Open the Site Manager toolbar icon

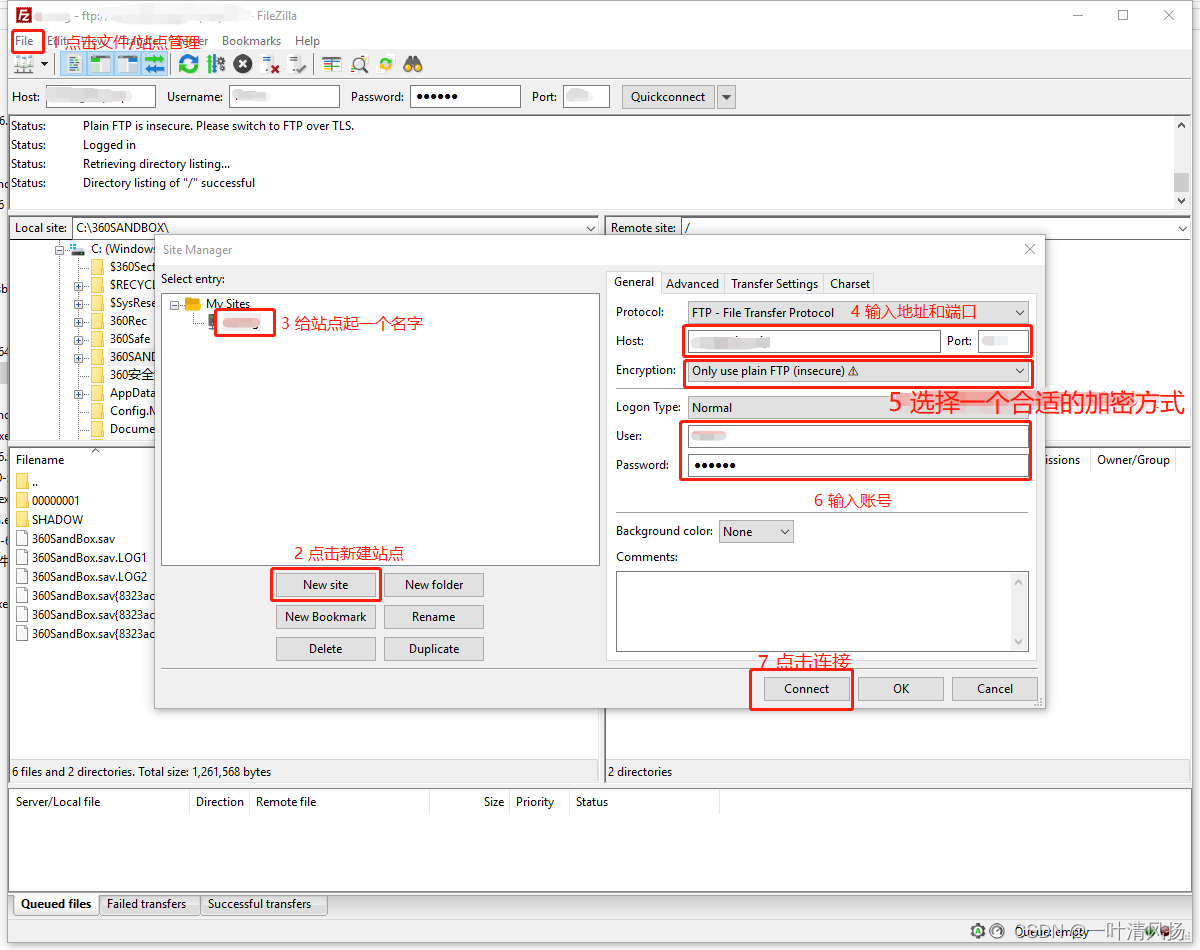[24, 64]
